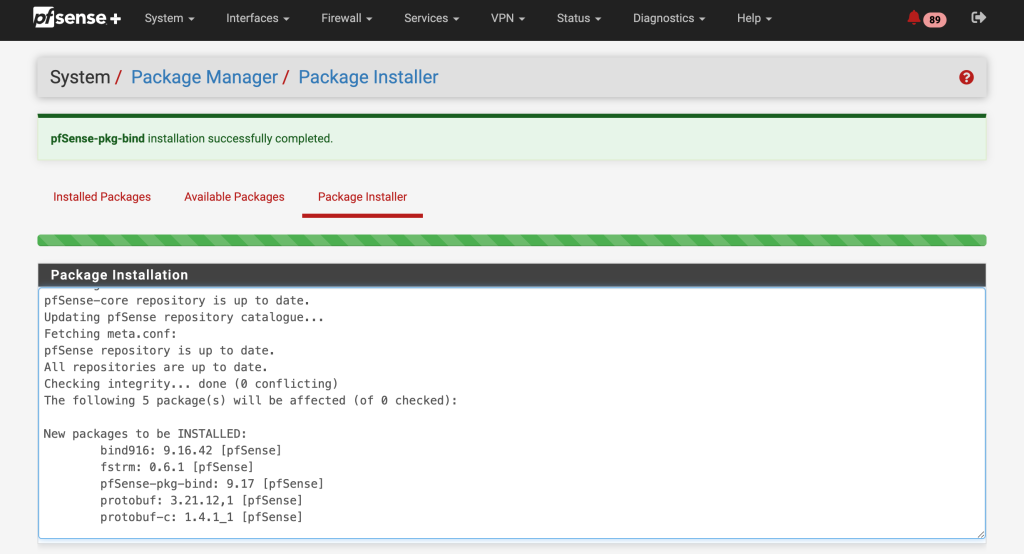The image size is (1024, 554).
Task: Click the Package Installation panel heading
Action: [x=512, y=275]
